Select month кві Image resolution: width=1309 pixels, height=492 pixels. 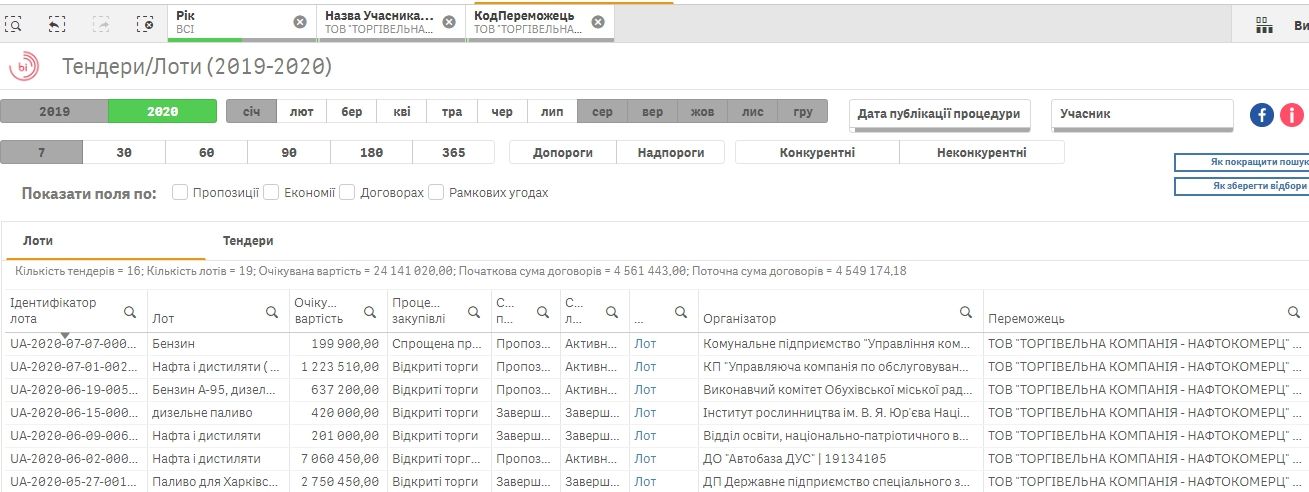[x=402, y=111]
